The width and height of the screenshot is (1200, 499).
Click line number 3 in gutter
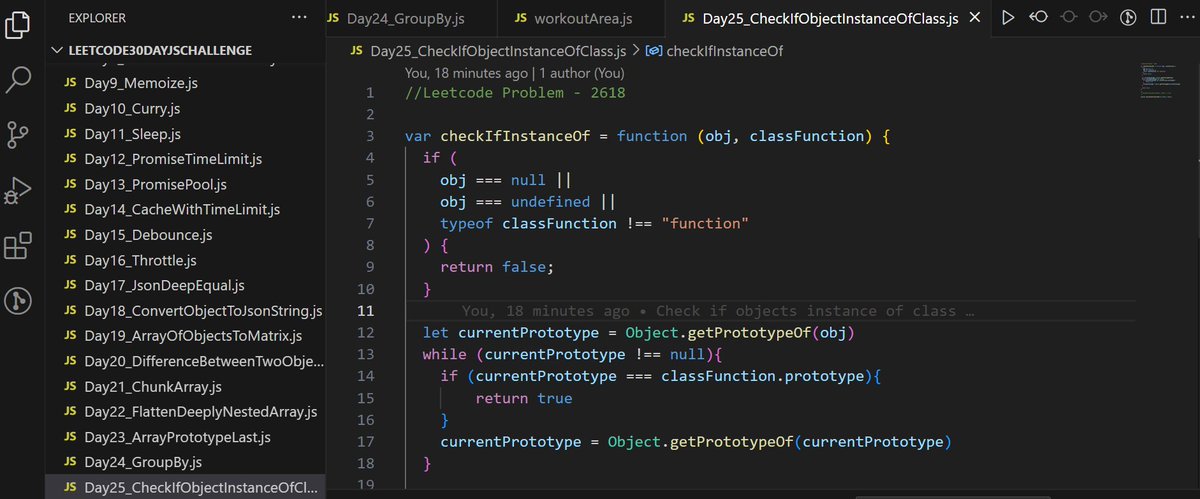(369, 136)
